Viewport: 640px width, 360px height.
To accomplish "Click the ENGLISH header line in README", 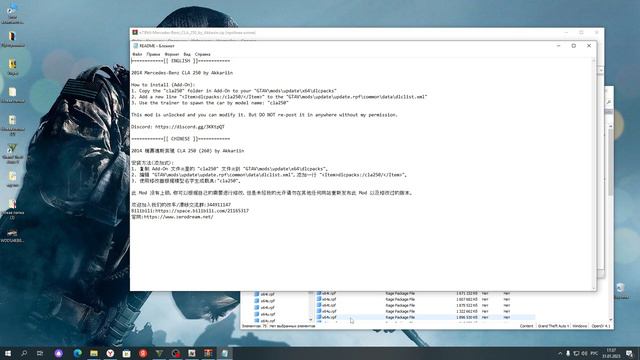I will (x=180, y=61).
